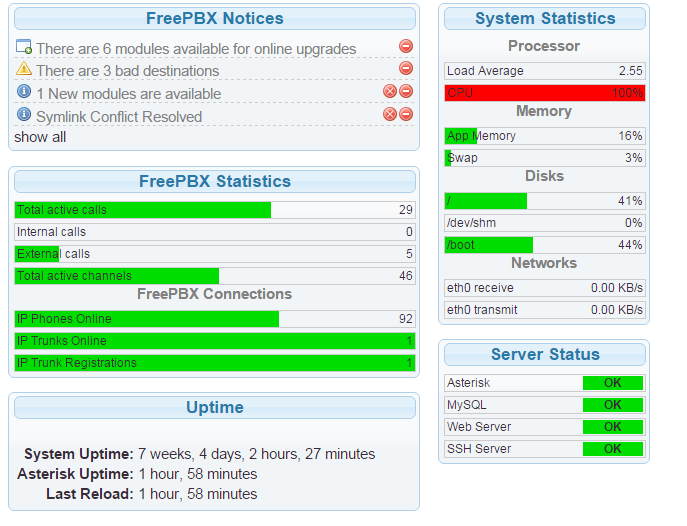The width and height of the screenshot is (687, 526).
Task: Click the IP Phones Online bar
Action: click(215, 319)
